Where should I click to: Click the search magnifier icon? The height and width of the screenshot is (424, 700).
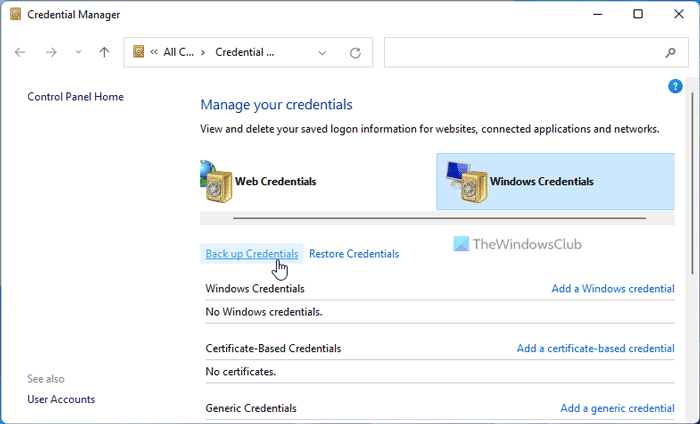coord(670,53)
